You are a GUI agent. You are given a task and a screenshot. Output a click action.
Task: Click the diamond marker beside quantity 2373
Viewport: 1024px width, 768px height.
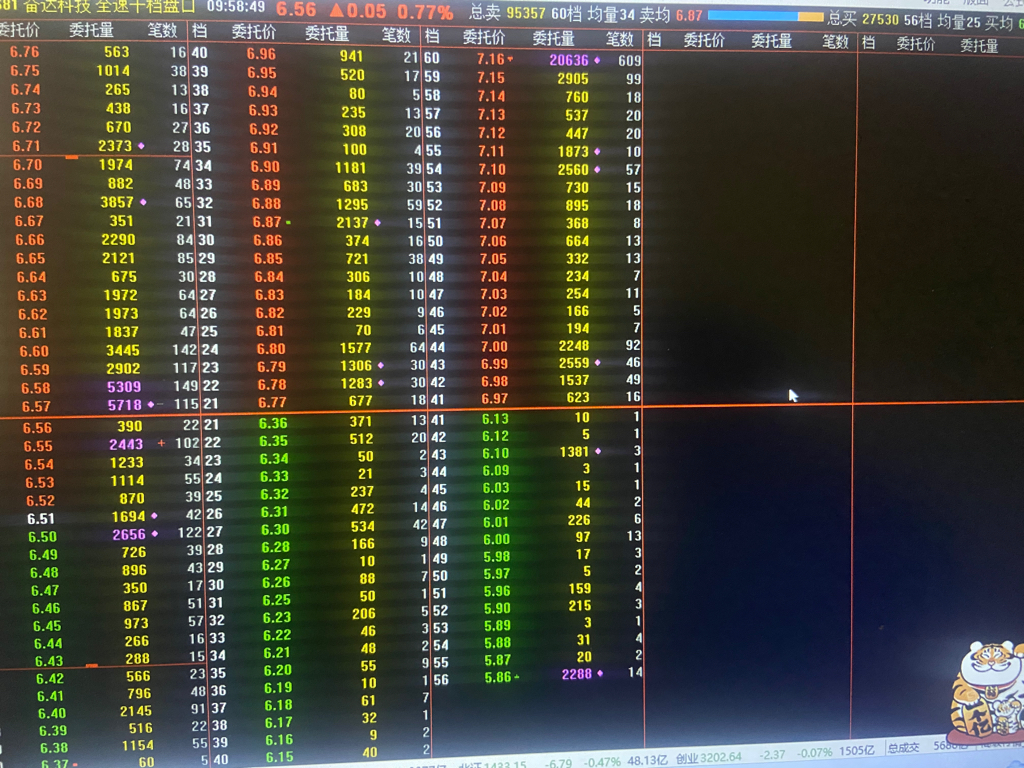pos(141,146)
